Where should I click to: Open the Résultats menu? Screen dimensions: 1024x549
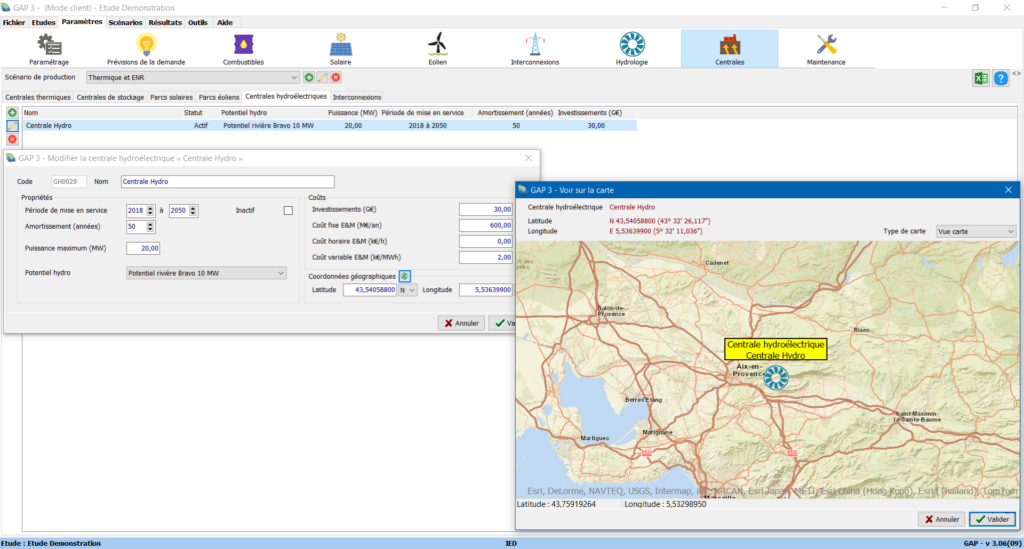tap(165, 21)
